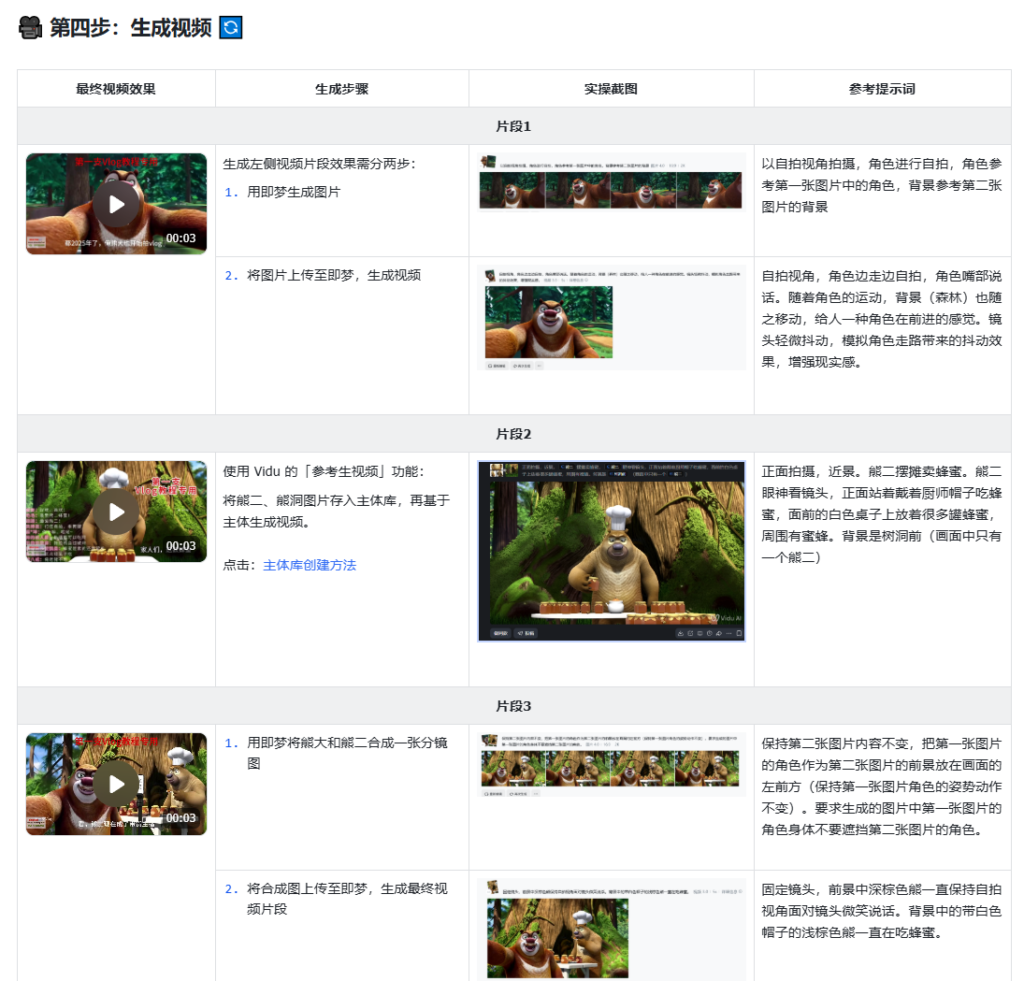Play the 片段2 honey stand video
Viewport: 1024px width, 981px height.
116,511
